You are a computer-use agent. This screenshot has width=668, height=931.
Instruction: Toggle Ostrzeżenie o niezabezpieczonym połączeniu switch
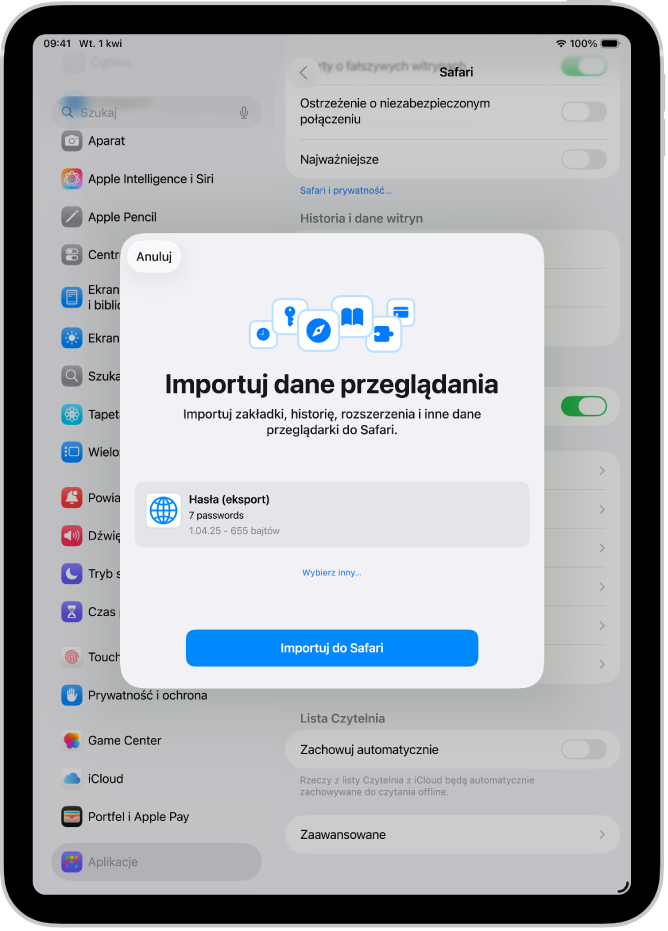click(584, 111)
